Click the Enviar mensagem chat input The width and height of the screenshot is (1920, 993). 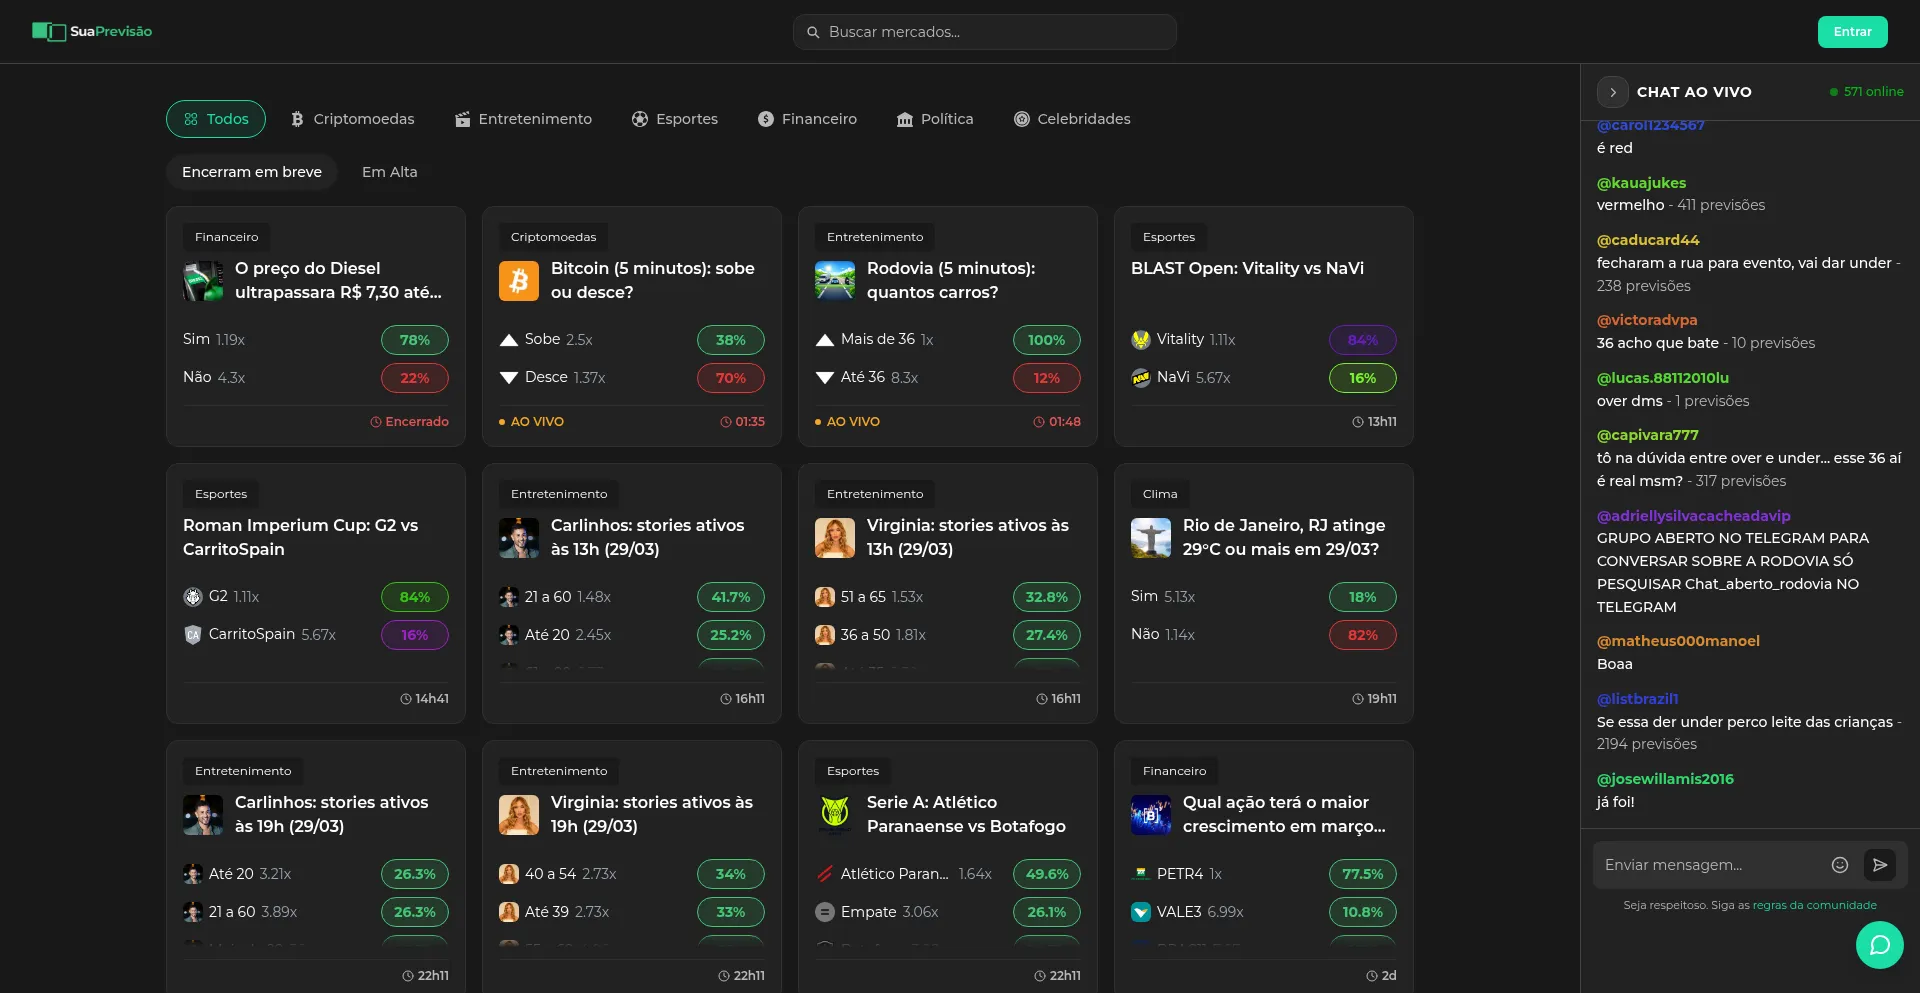pyautogui.click(x=1709, y=865)
